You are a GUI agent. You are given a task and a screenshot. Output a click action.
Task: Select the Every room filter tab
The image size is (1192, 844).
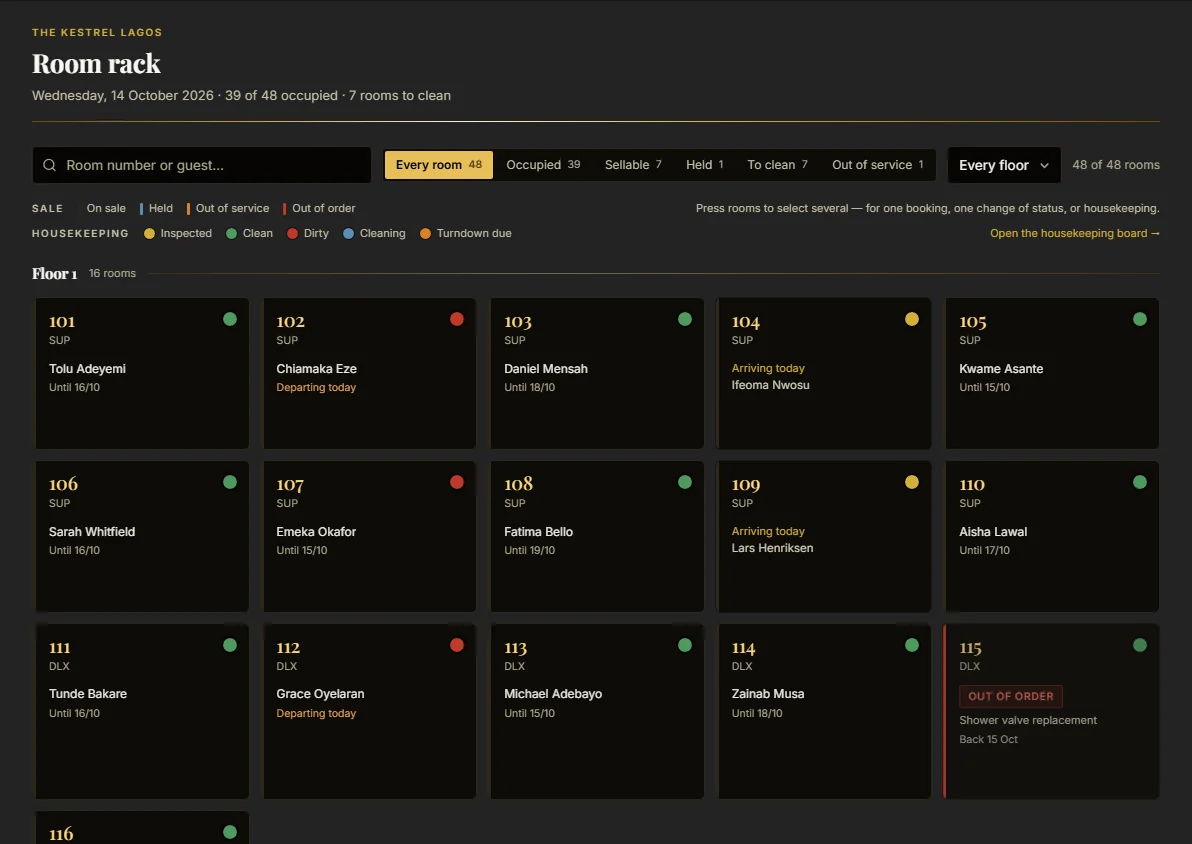439,165
